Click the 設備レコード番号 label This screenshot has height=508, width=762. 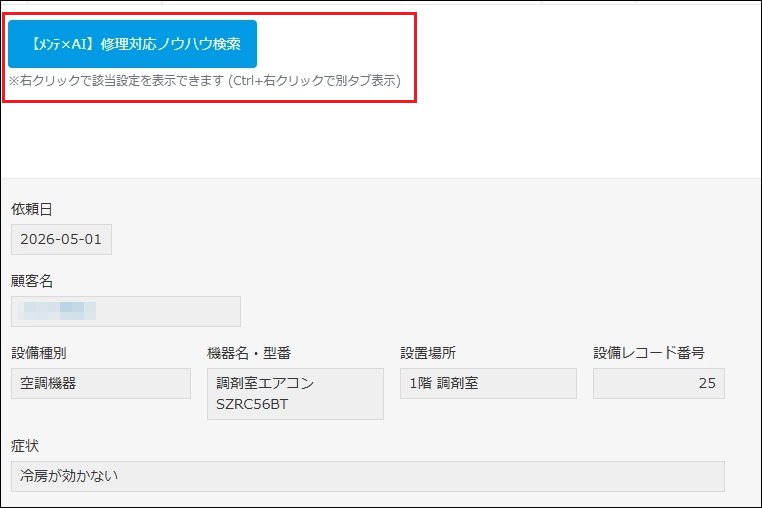point(649,353)
